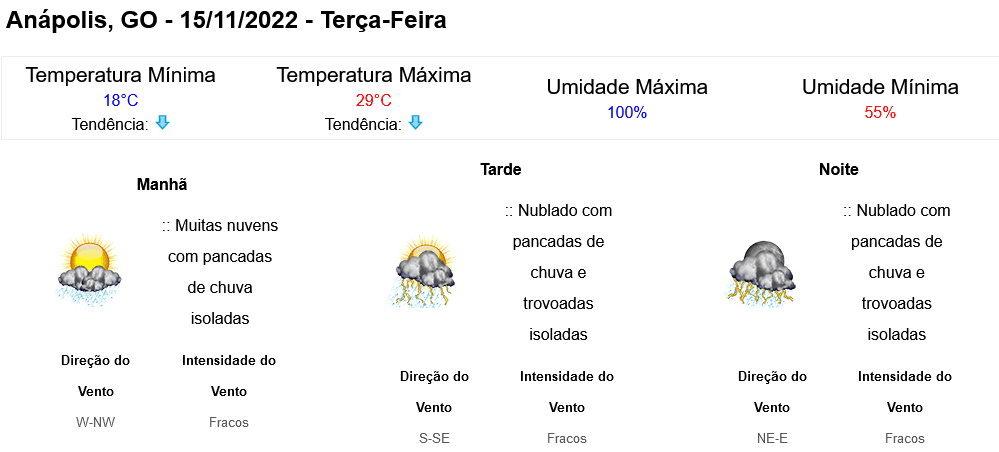Image resolution: width=999 pixels, height=452 pixels.
Task: Click the 29°C maximum temperature value
Action: 373,101
